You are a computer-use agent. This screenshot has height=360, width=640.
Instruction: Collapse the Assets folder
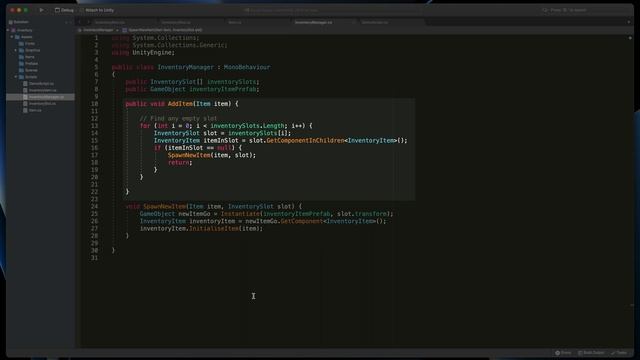click(12, 37)
